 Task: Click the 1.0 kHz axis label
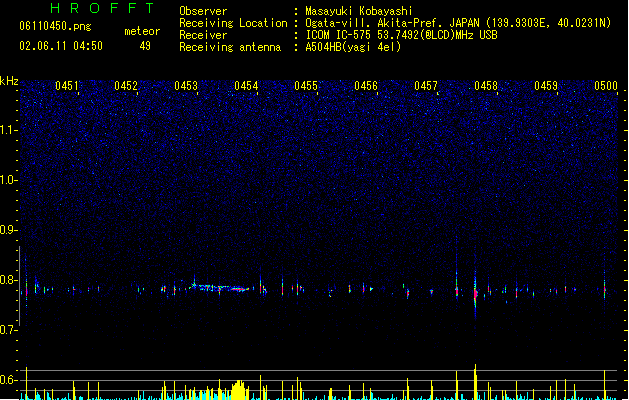coord(8,180)
